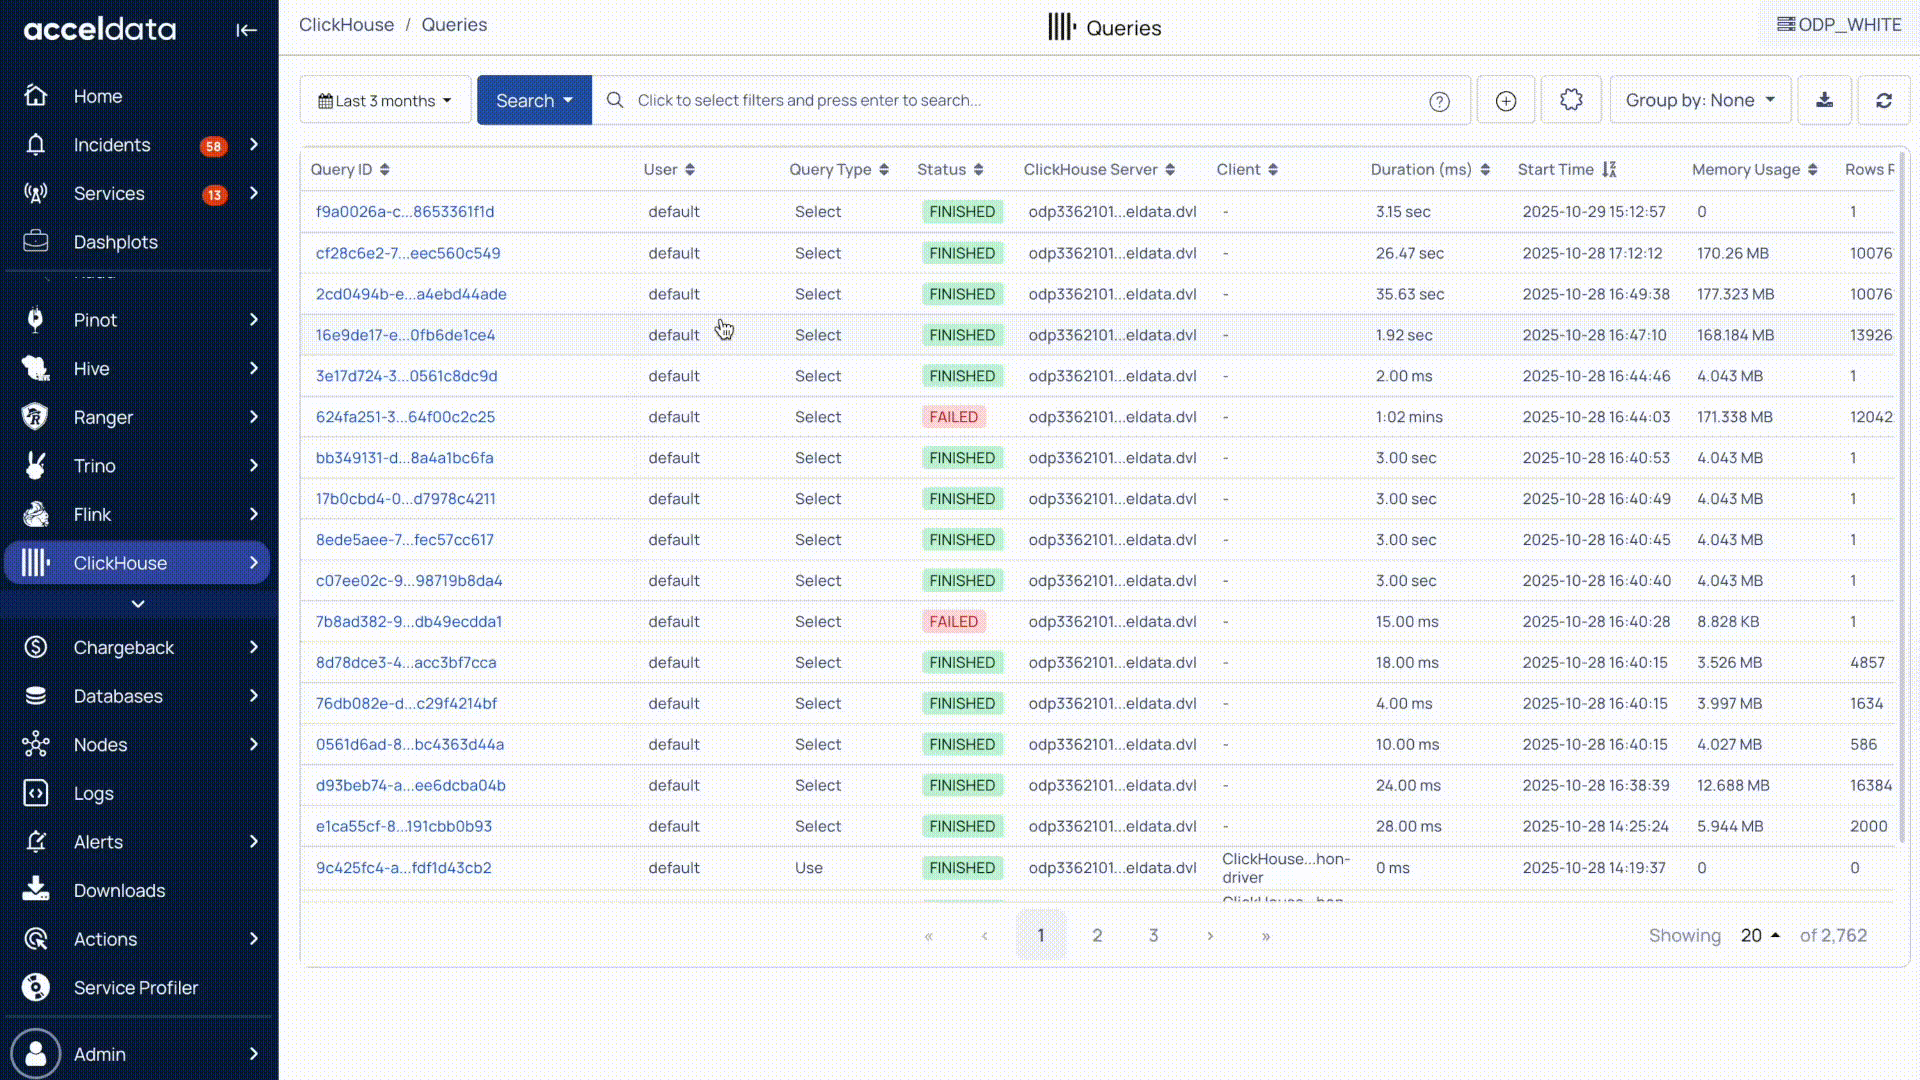Open the Group by: None dropdown
The image size is (1920, 1080).
pyautogui.click(x=1700, y=100)
